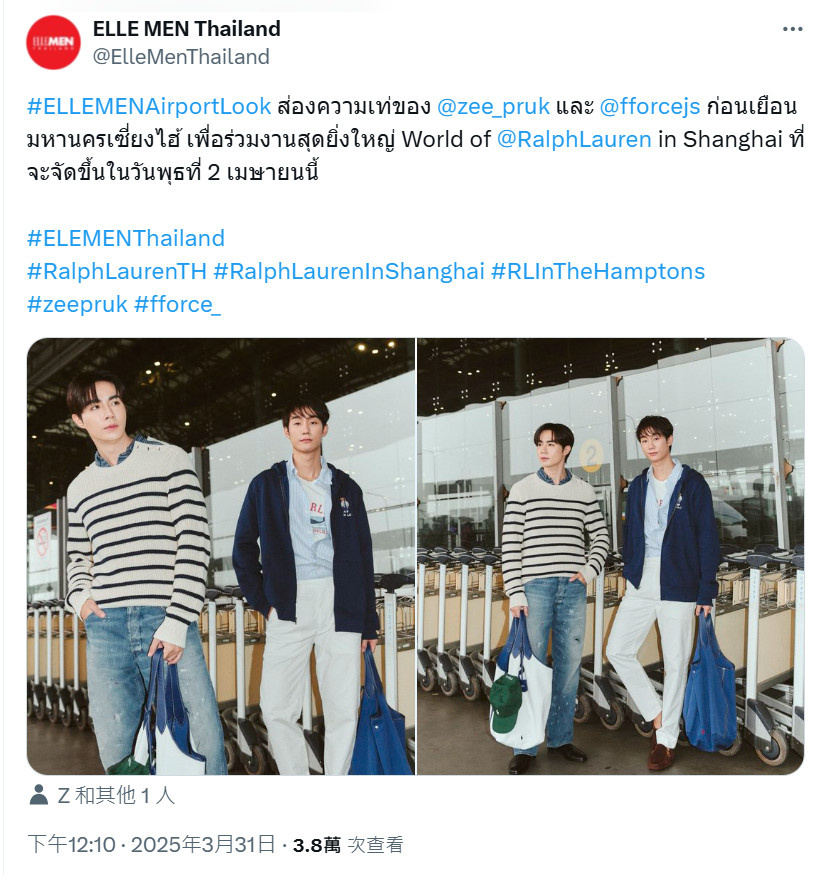This screenshot has height=875, width=825.
Task: Open the #zeepruk hashtag
Action: click(x=78, y=304)
